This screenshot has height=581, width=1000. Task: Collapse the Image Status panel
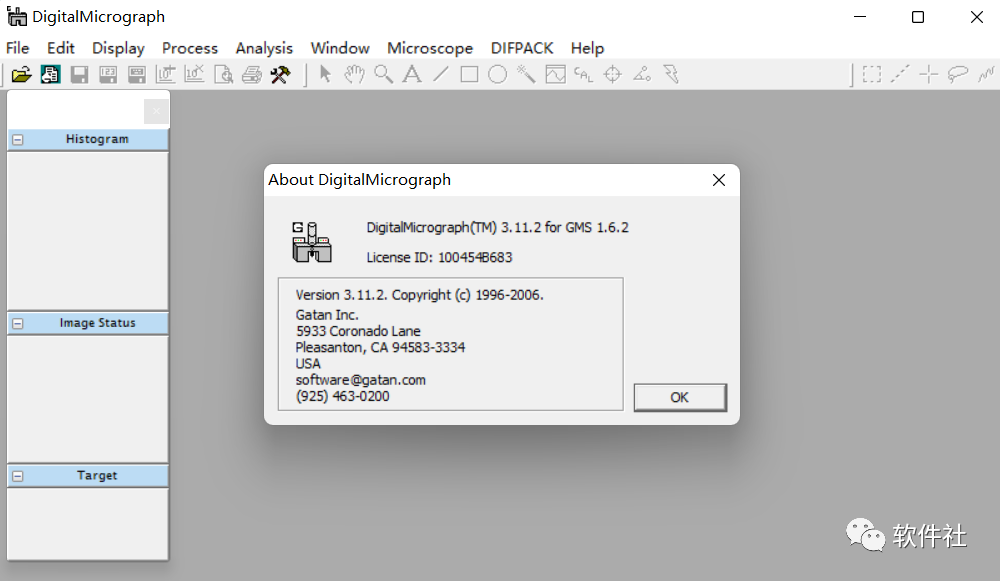pos(18,323)
